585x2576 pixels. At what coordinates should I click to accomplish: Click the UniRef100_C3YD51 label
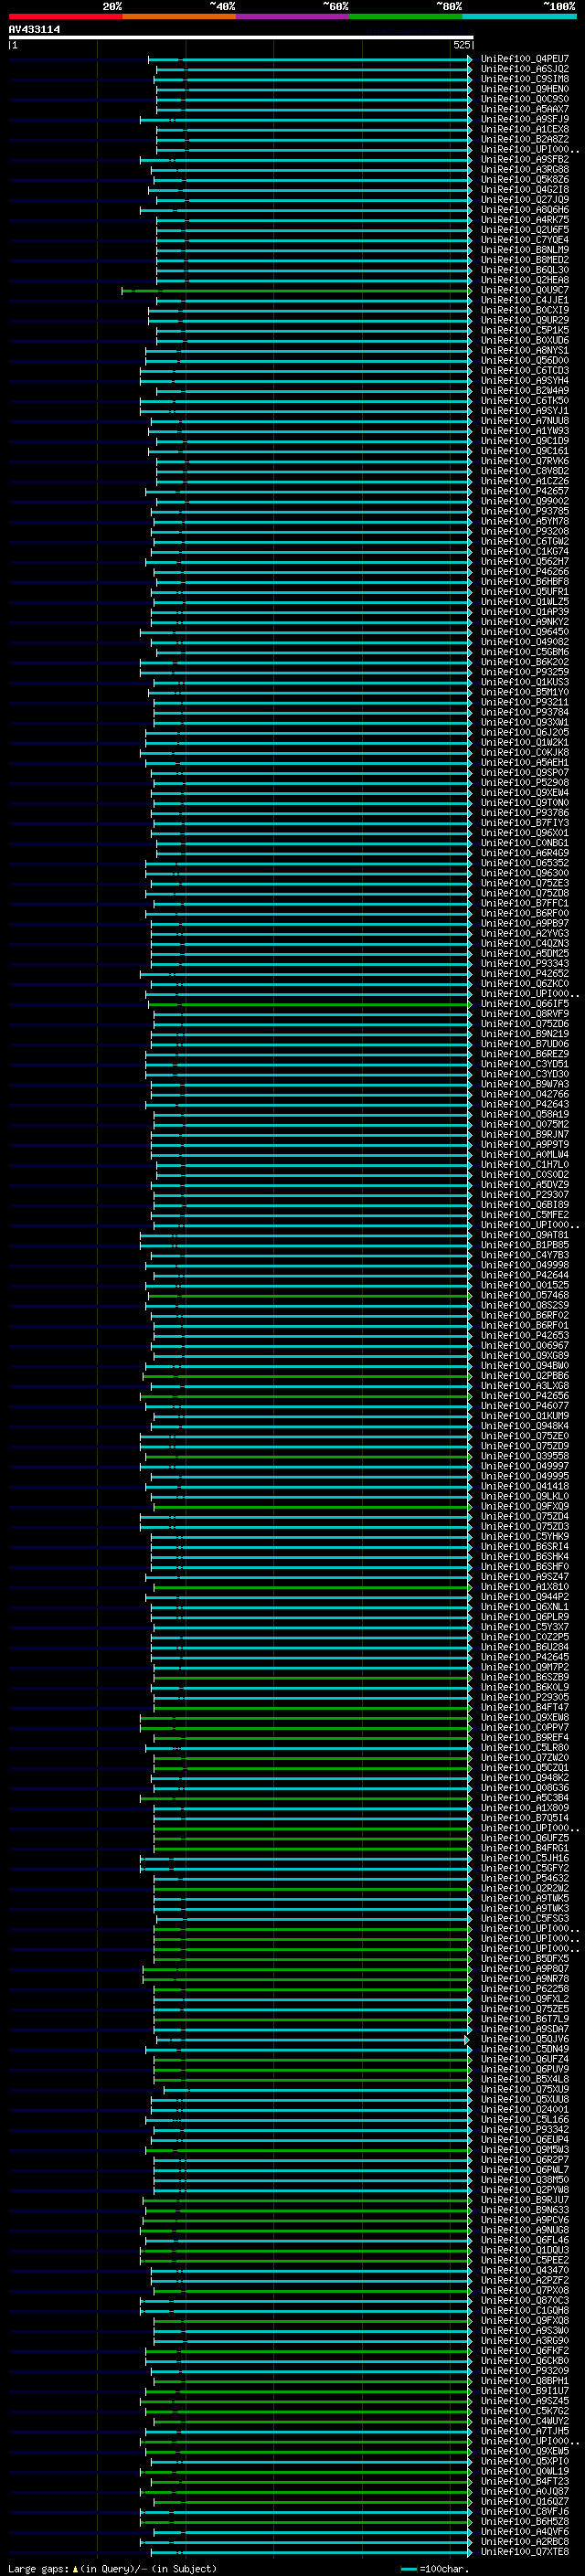pyautogui.click(x=525, y=1064)
